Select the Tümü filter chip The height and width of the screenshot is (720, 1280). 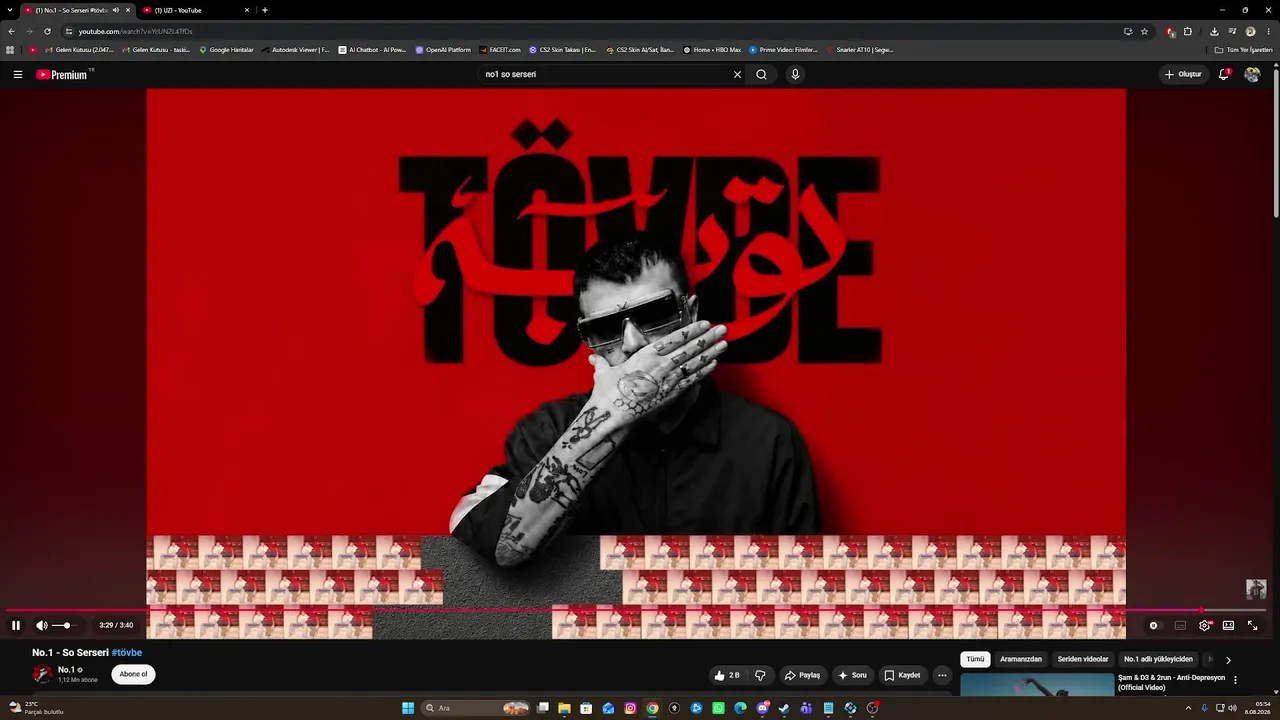(975, 660)
